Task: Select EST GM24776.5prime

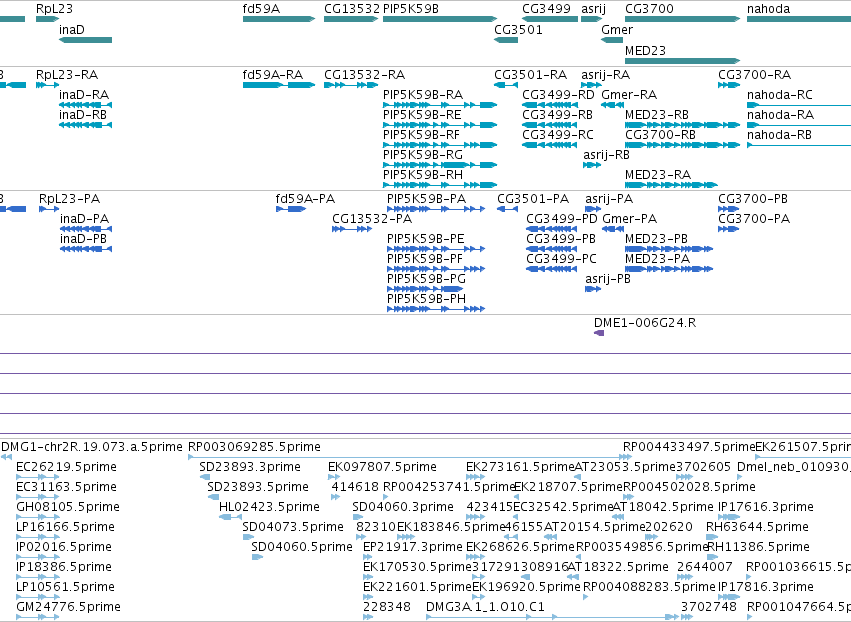Action: [x=68, y=606]
